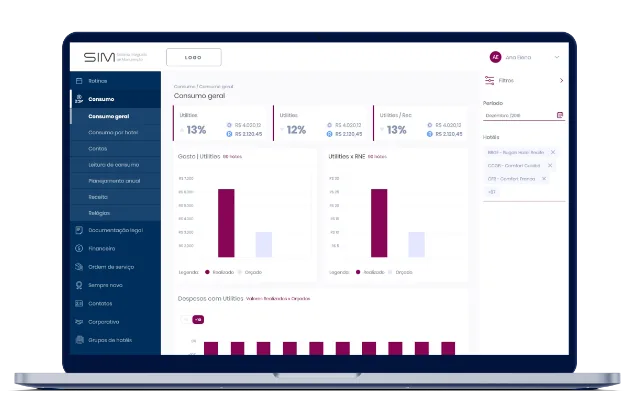
Task: Open the Rotinas calendar icon in sidebar
Action: point(79,80)
